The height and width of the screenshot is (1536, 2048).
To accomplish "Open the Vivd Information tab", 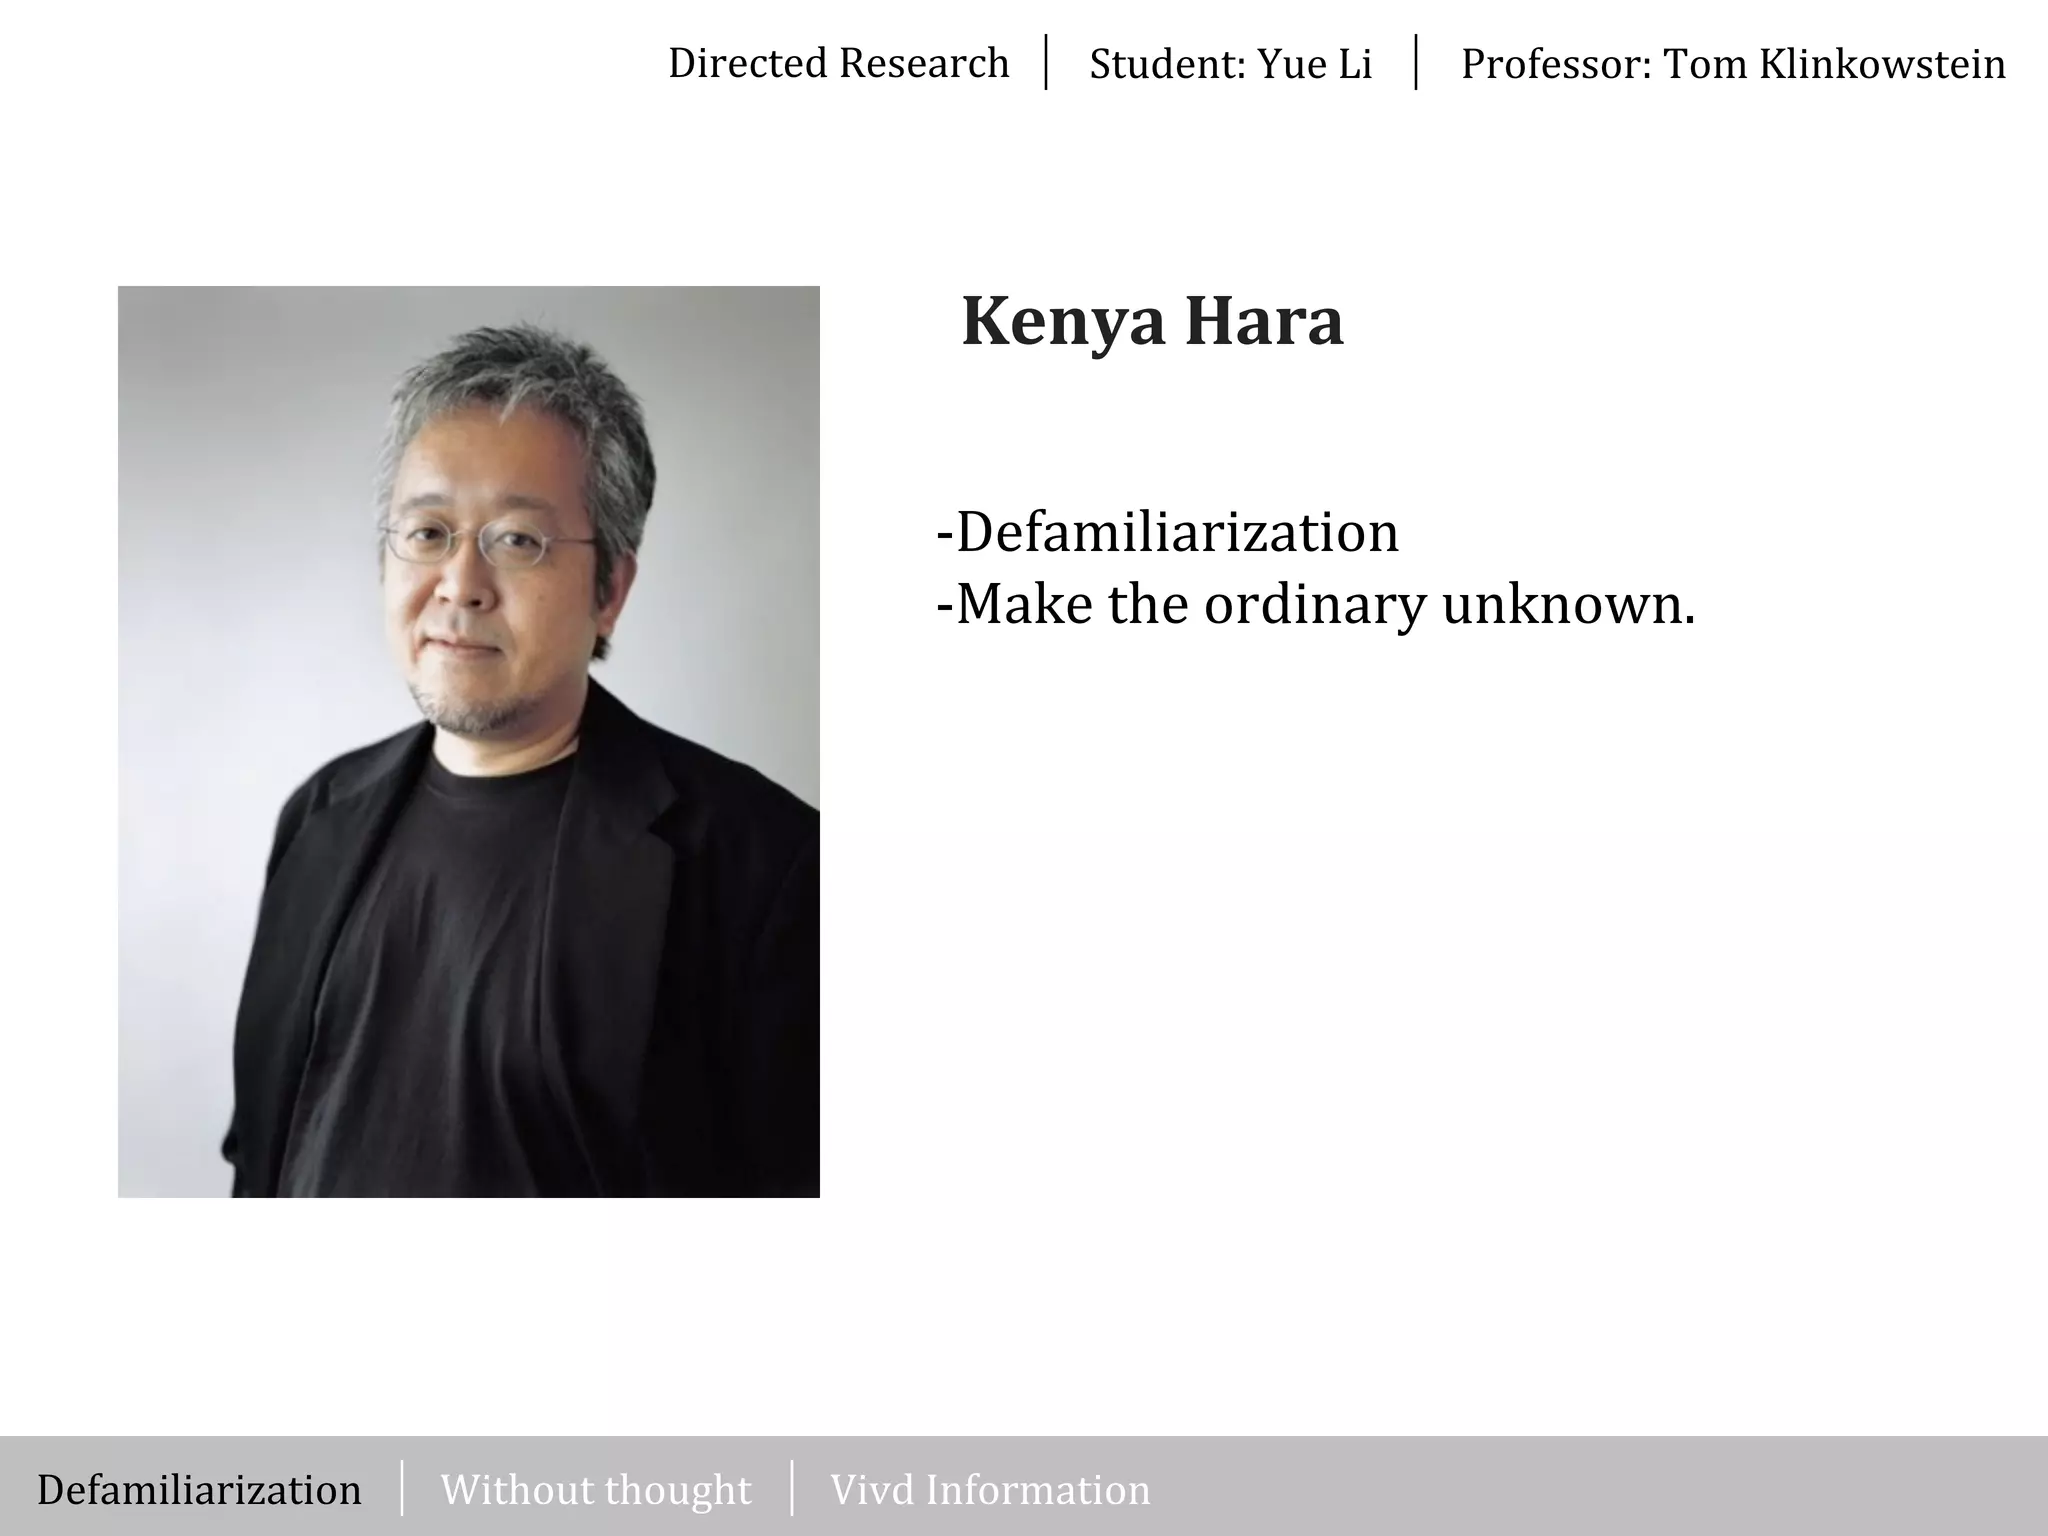I will (990, 1490).
